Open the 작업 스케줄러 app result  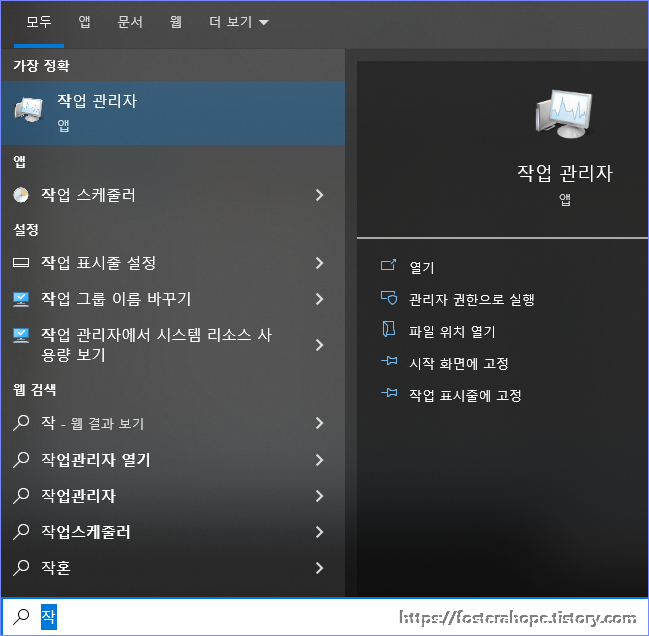(x=173, y=195)
